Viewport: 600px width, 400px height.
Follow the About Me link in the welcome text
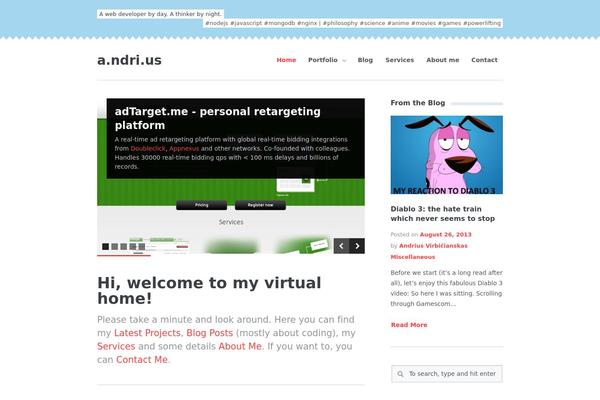pos(240,346)
